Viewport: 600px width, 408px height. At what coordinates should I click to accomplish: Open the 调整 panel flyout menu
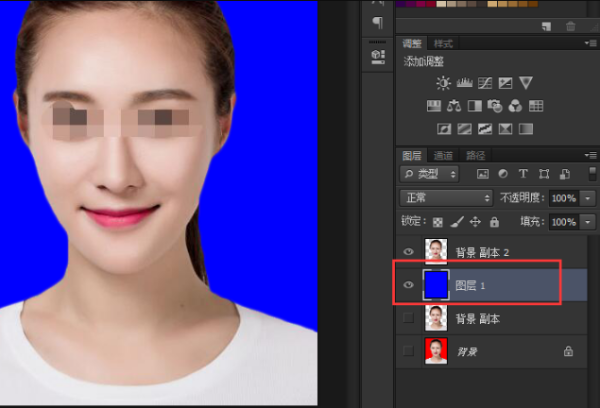click(590, 43)
